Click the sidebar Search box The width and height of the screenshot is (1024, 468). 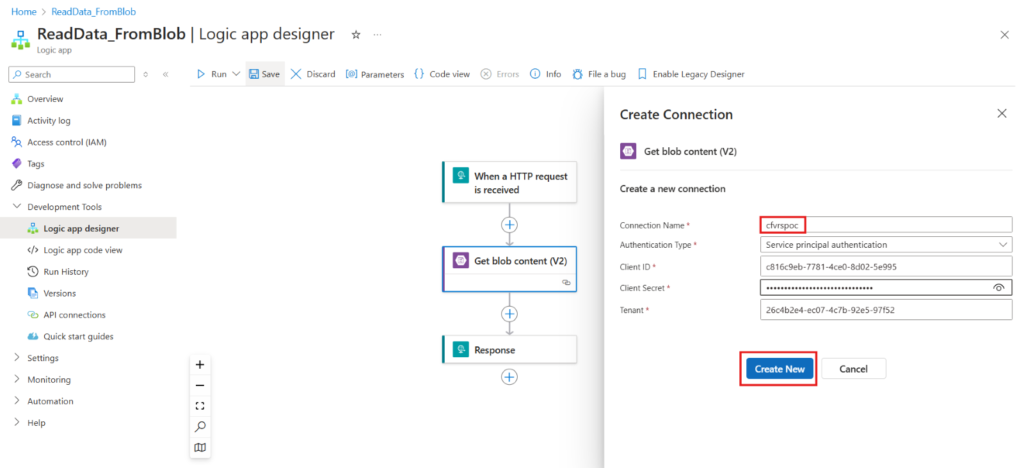pos(72,74)
